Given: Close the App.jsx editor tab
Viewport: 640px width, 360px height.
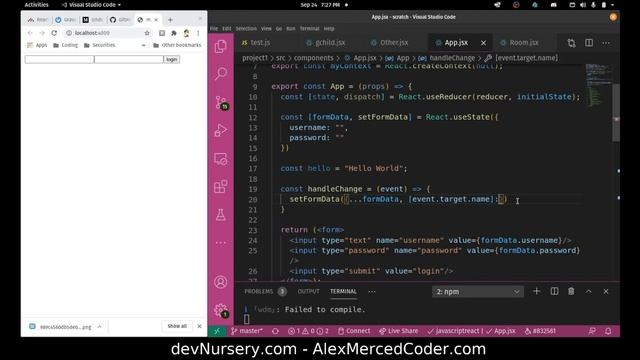Looking at the screenshot, I should point(483,43).
